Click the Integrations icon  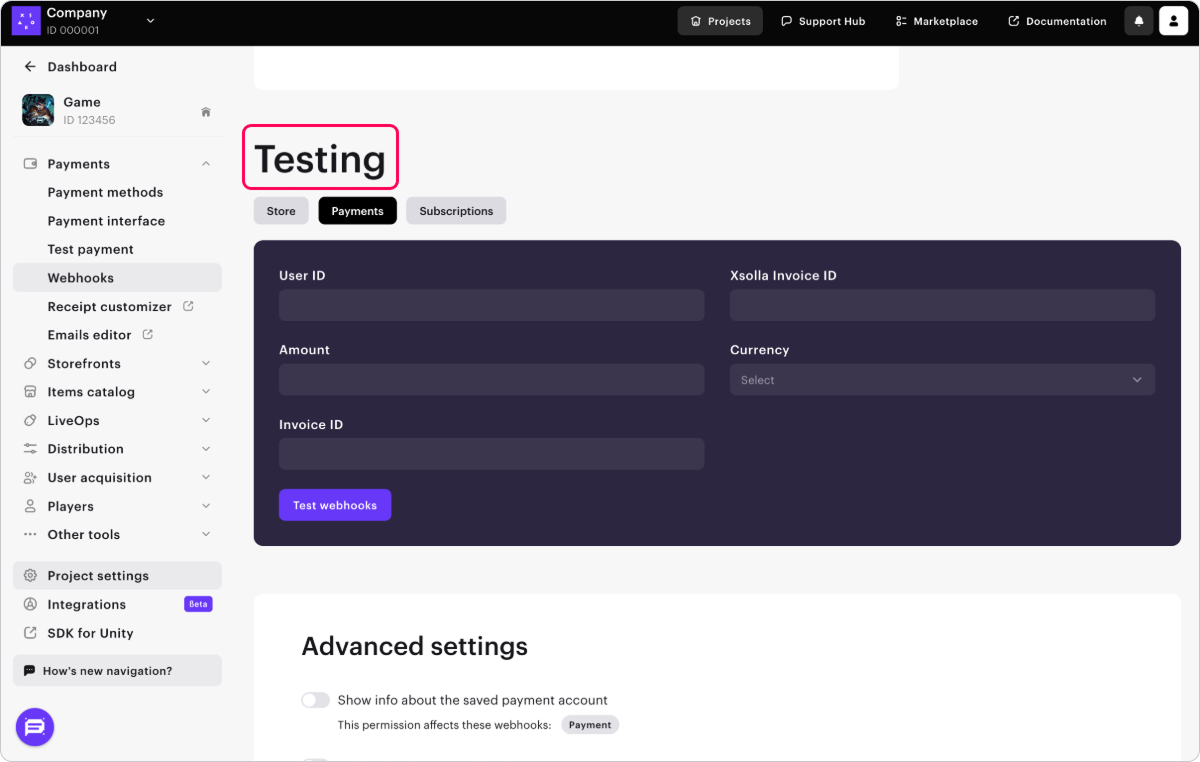point(30,604)
